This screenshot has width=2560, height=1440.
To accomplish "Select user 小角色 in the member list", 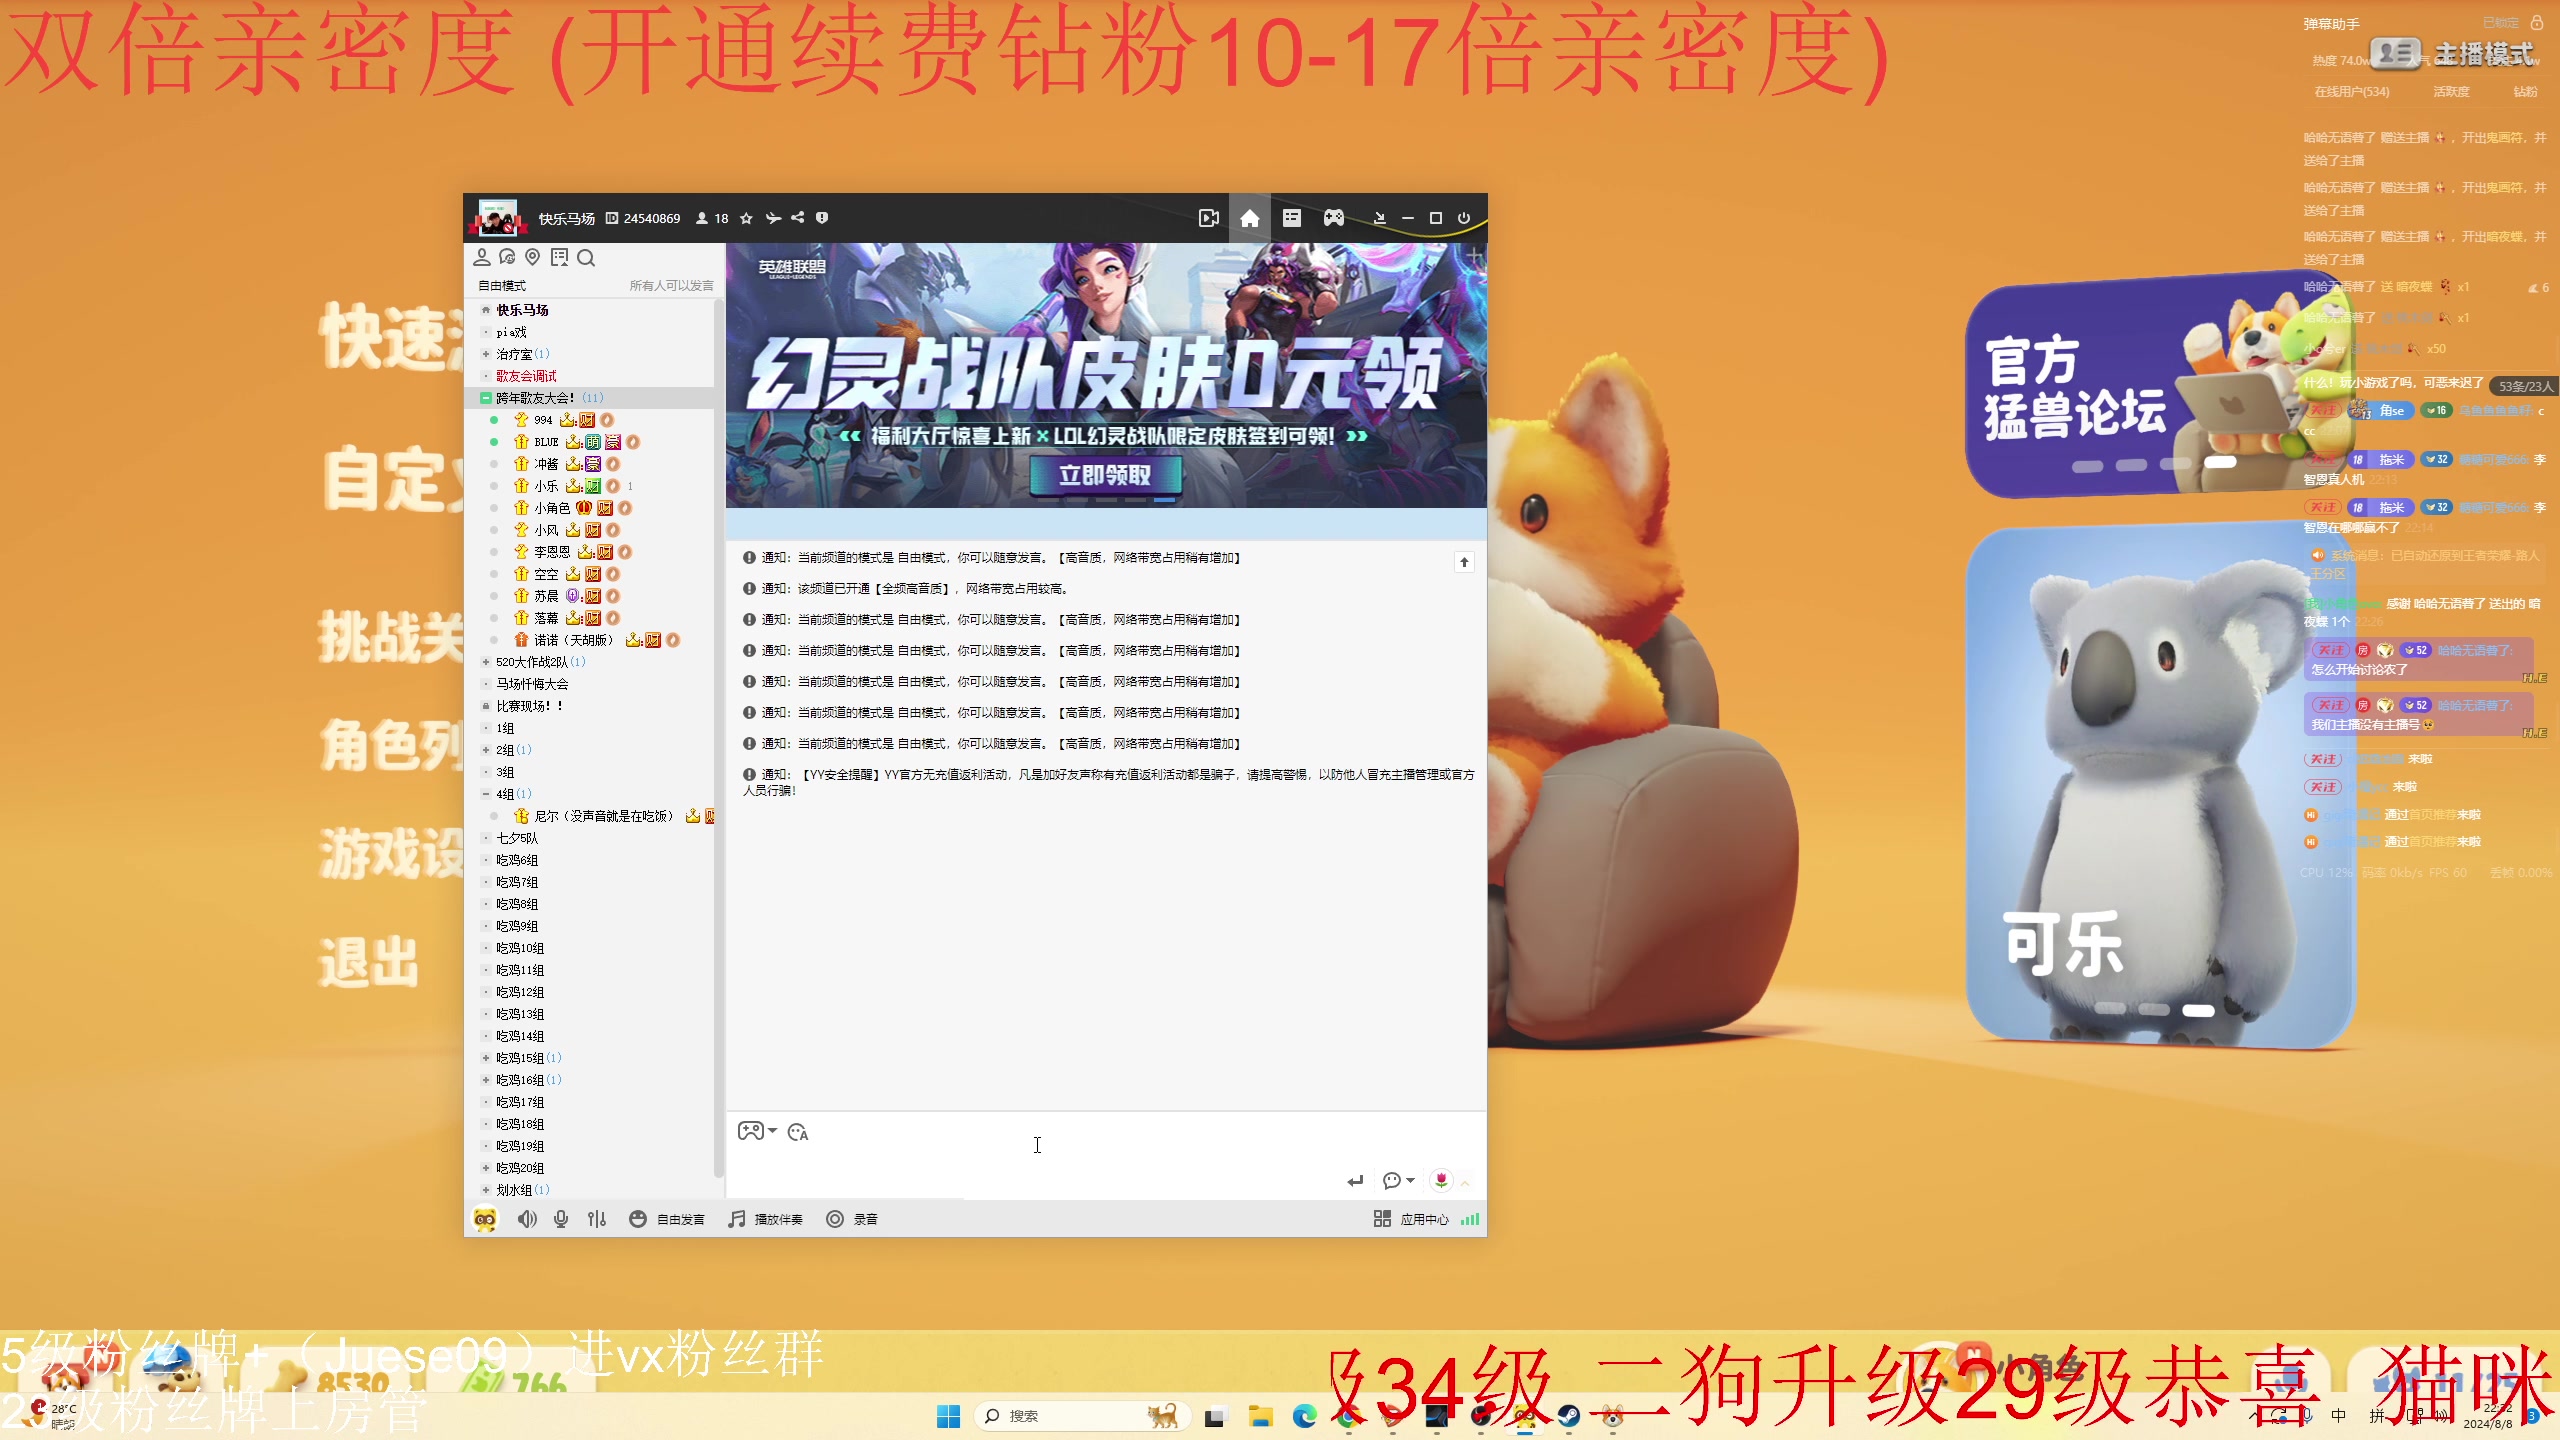I will click(x=552, y=508).
